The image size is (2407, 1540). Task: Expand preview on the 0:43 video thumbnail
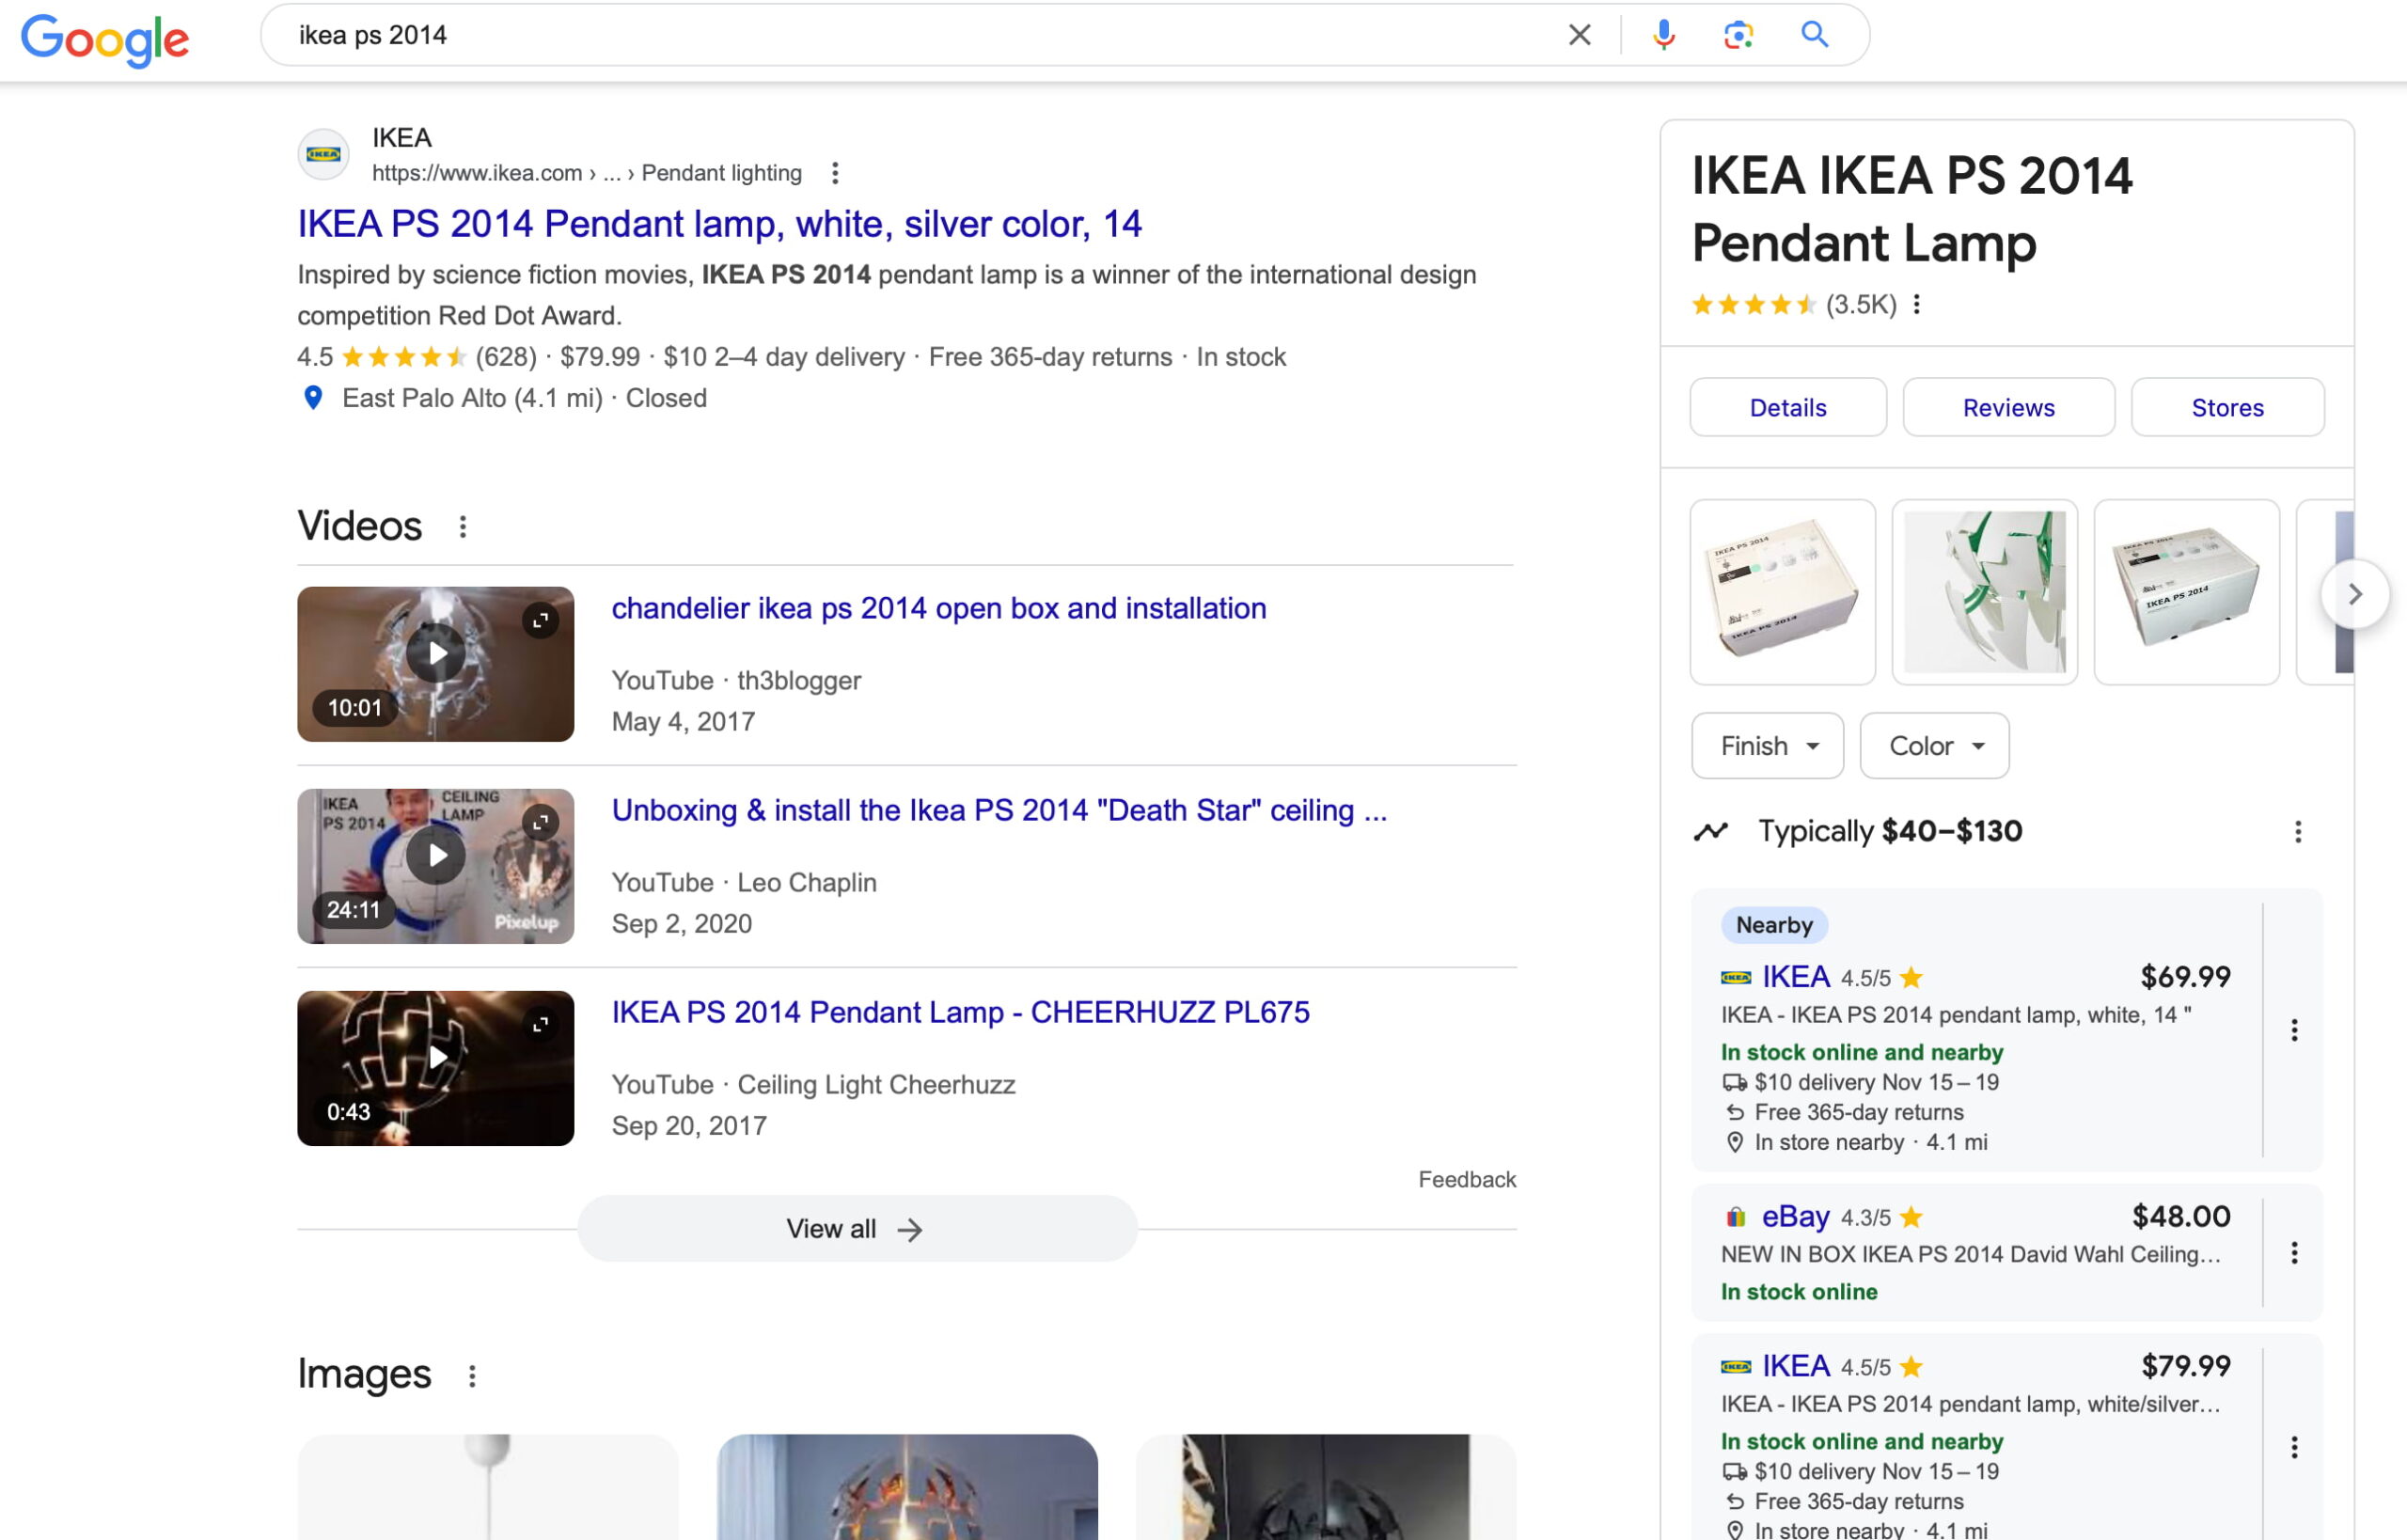(540, 1025)
